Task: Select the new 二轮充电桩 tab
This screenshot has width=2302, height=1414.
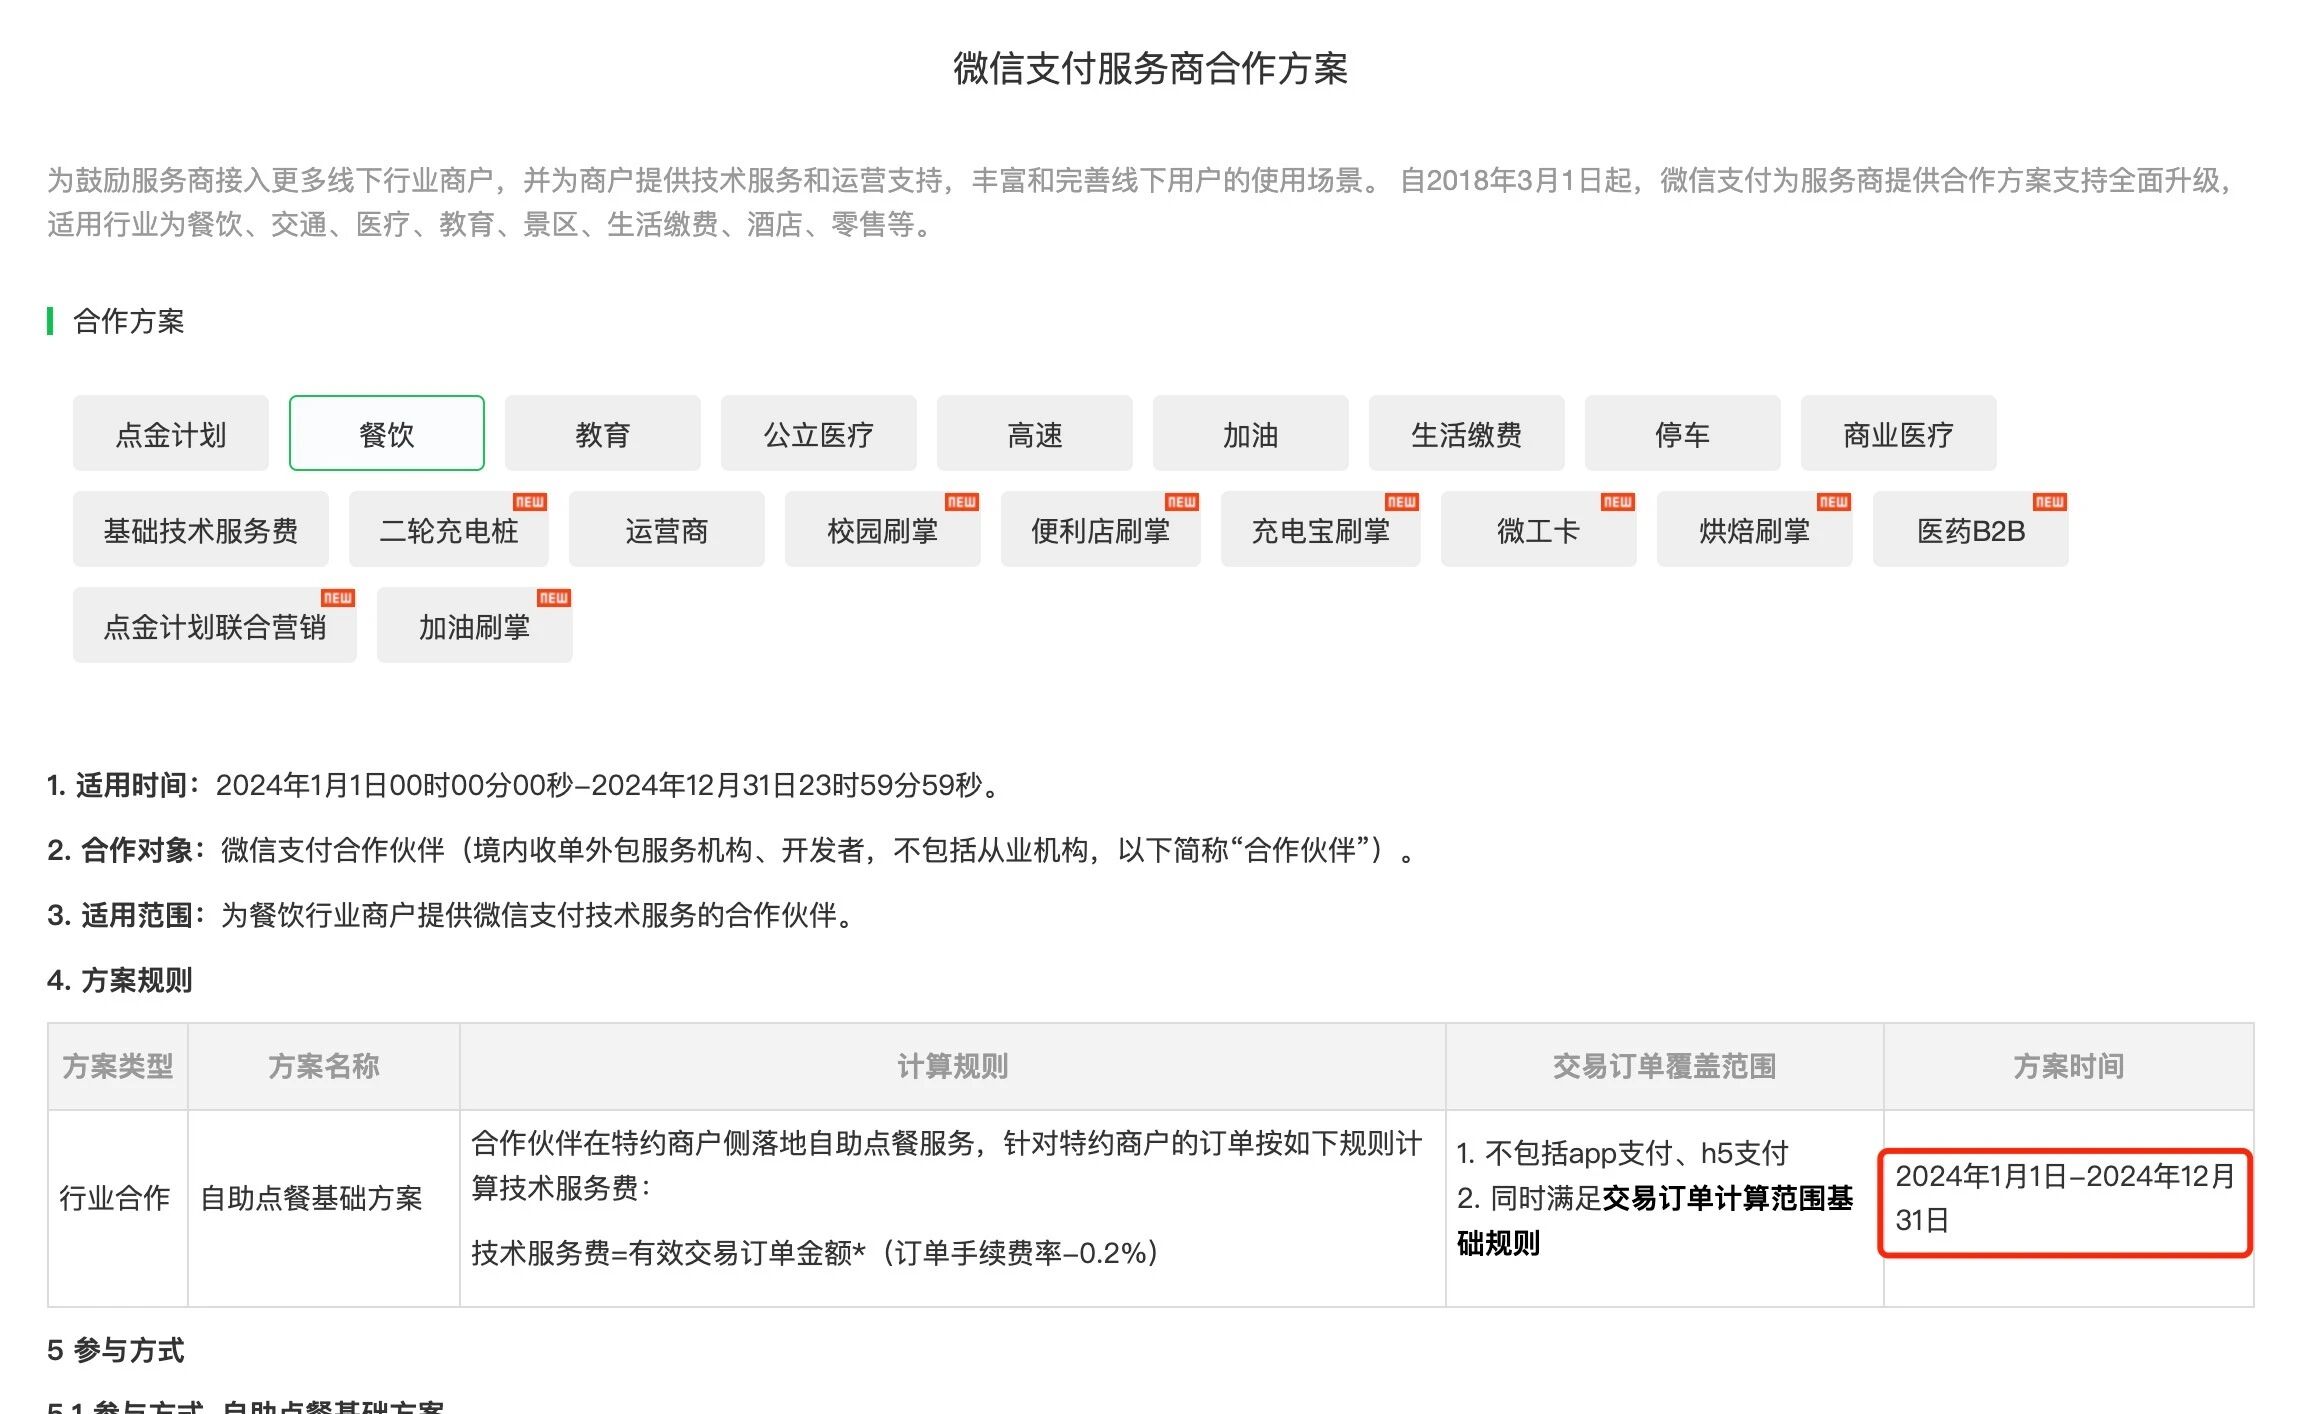Action: point(448,530)
